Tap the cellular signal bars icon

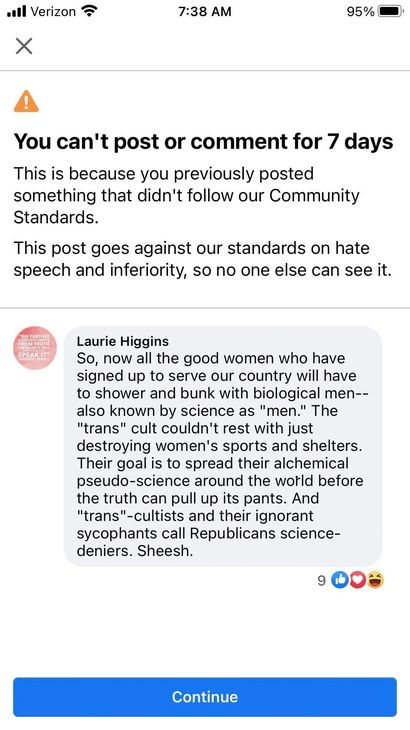click(x=17, y=12)
